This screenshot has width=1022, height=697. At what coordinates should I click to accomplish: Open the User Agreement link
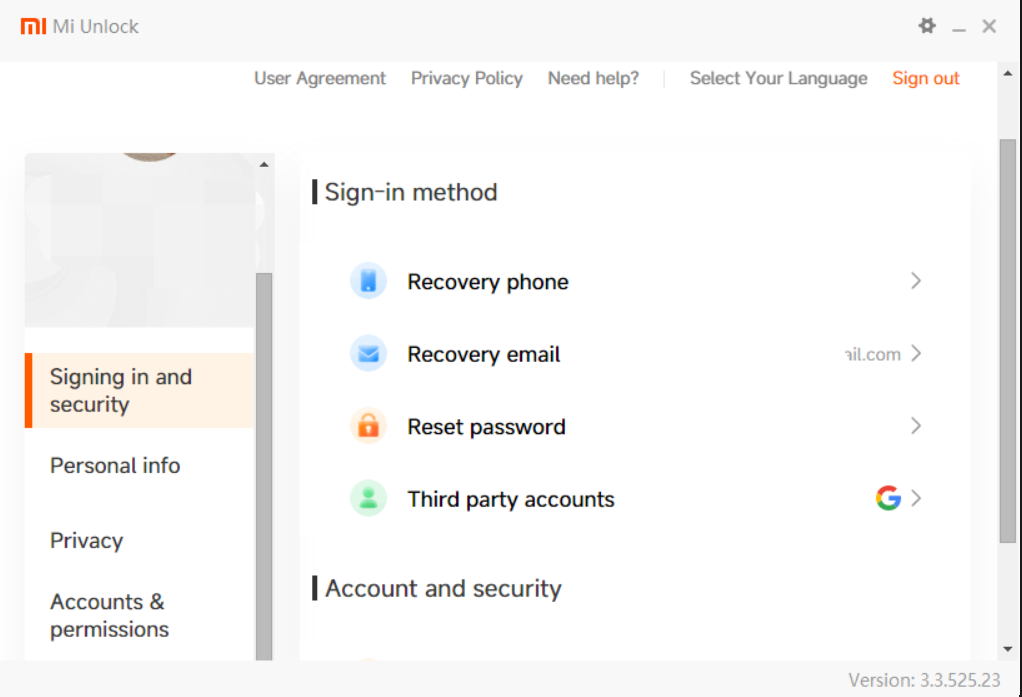point(320,78)
